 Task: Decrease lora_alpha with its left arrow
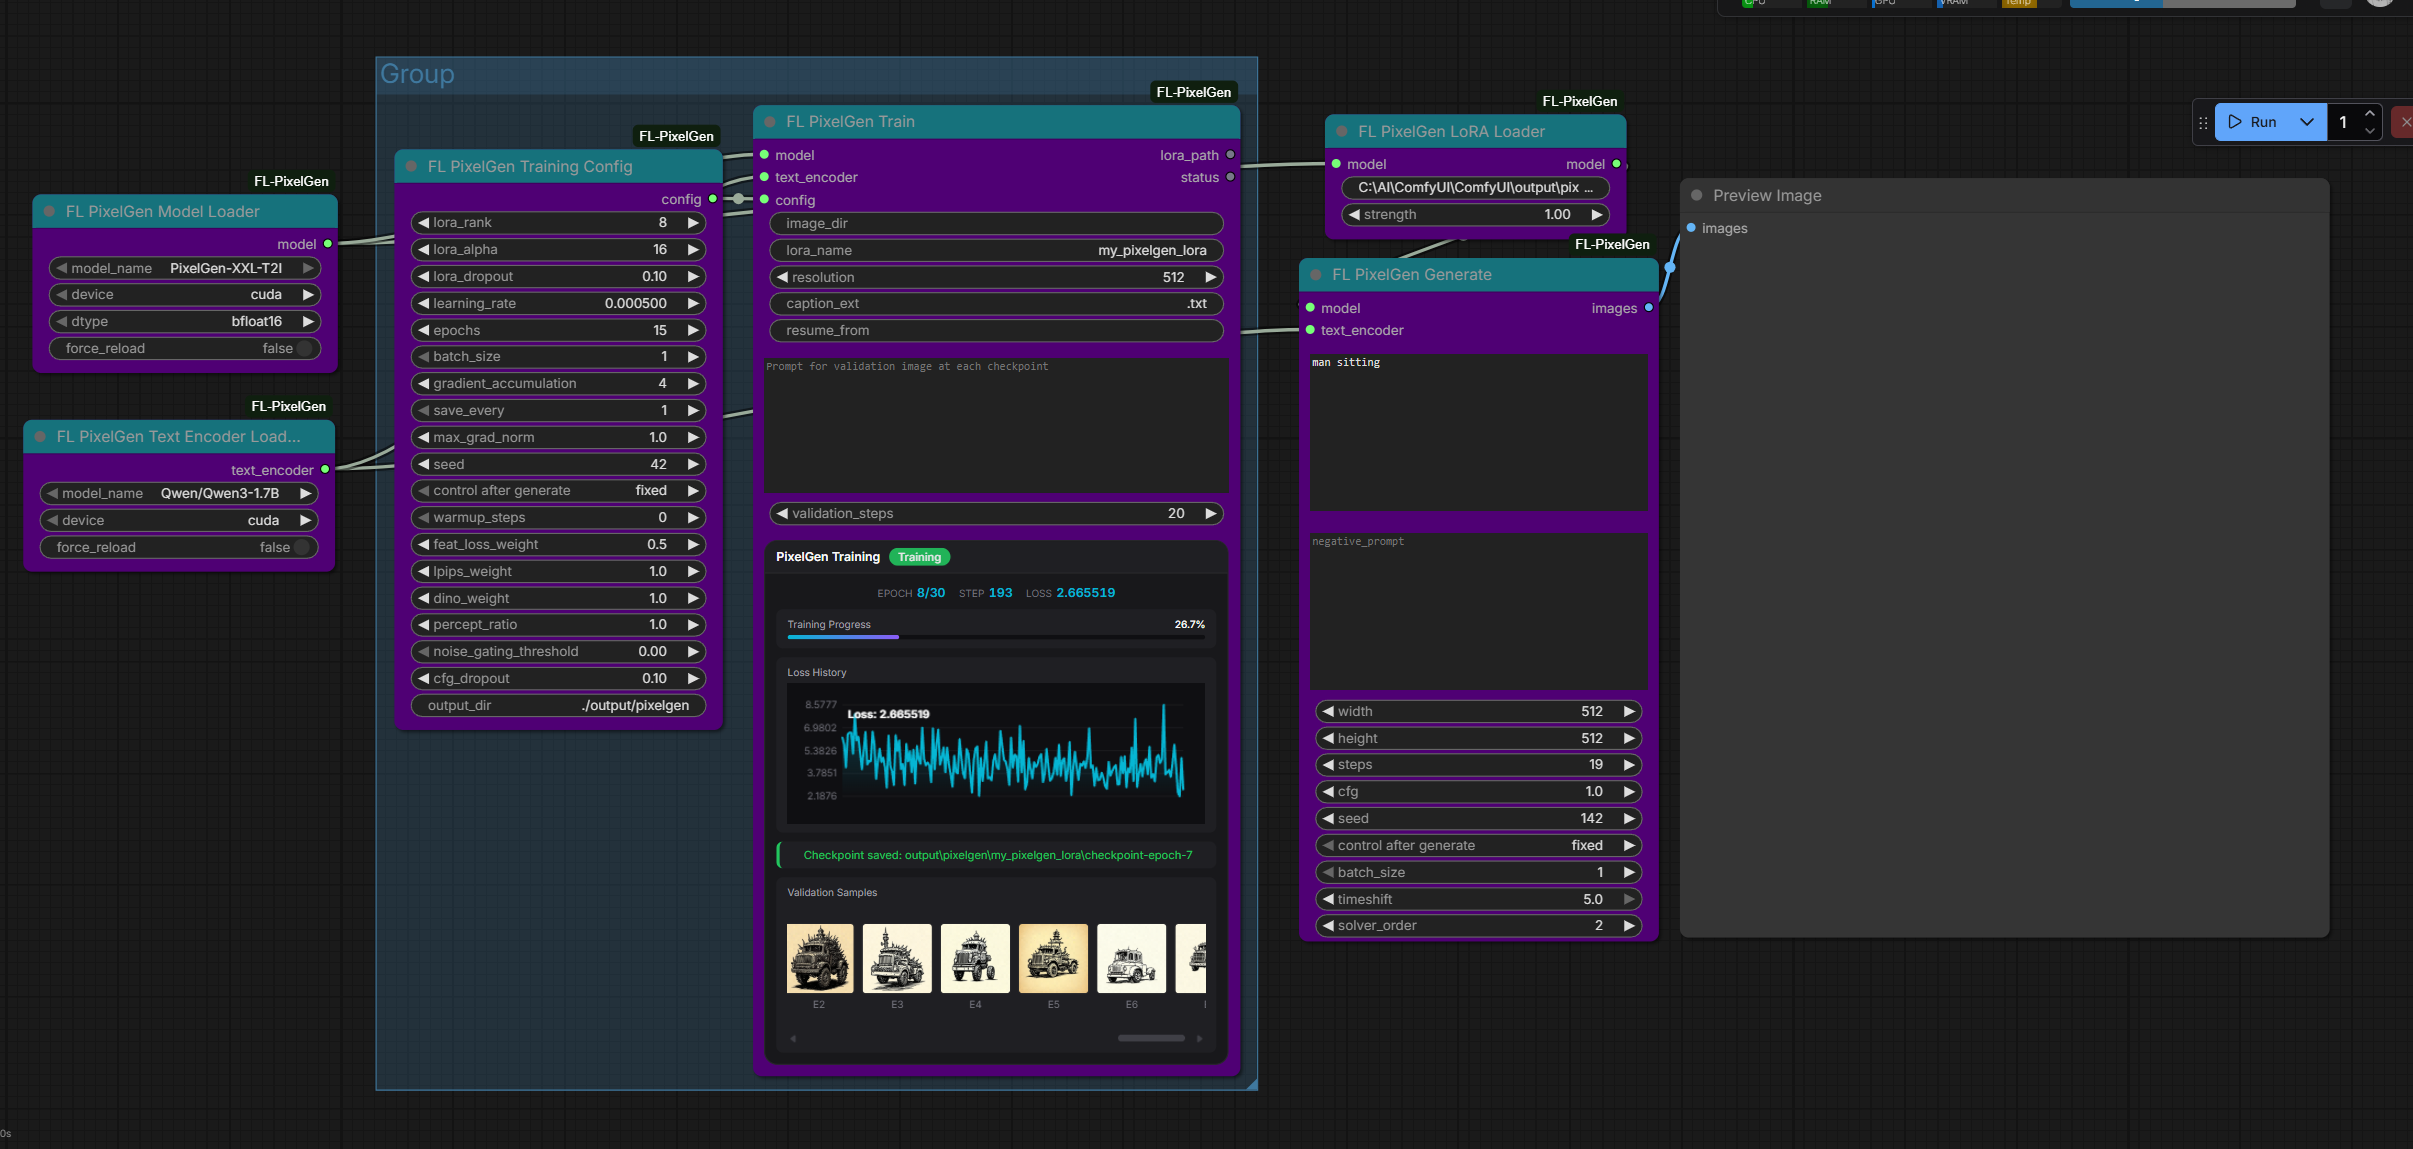tap(423, 250)
